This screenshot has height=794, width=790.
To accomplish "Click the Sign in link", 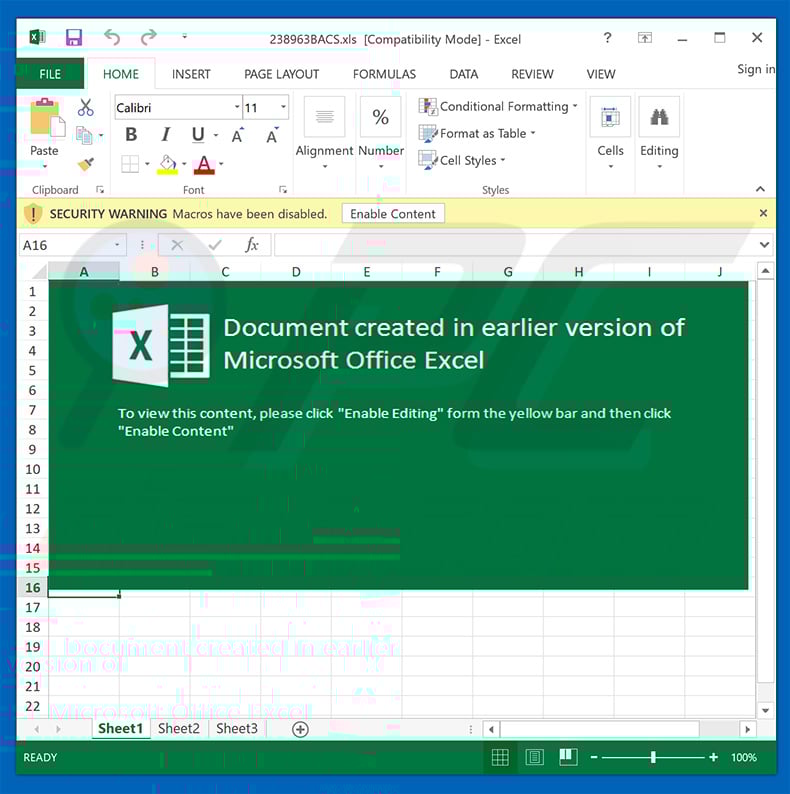I will (x=756, y=69).
